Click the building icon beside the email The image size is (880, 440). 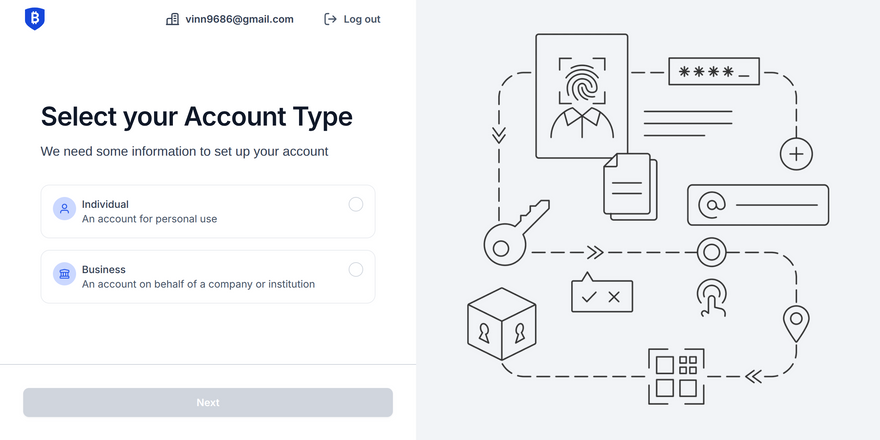point(172,19)
